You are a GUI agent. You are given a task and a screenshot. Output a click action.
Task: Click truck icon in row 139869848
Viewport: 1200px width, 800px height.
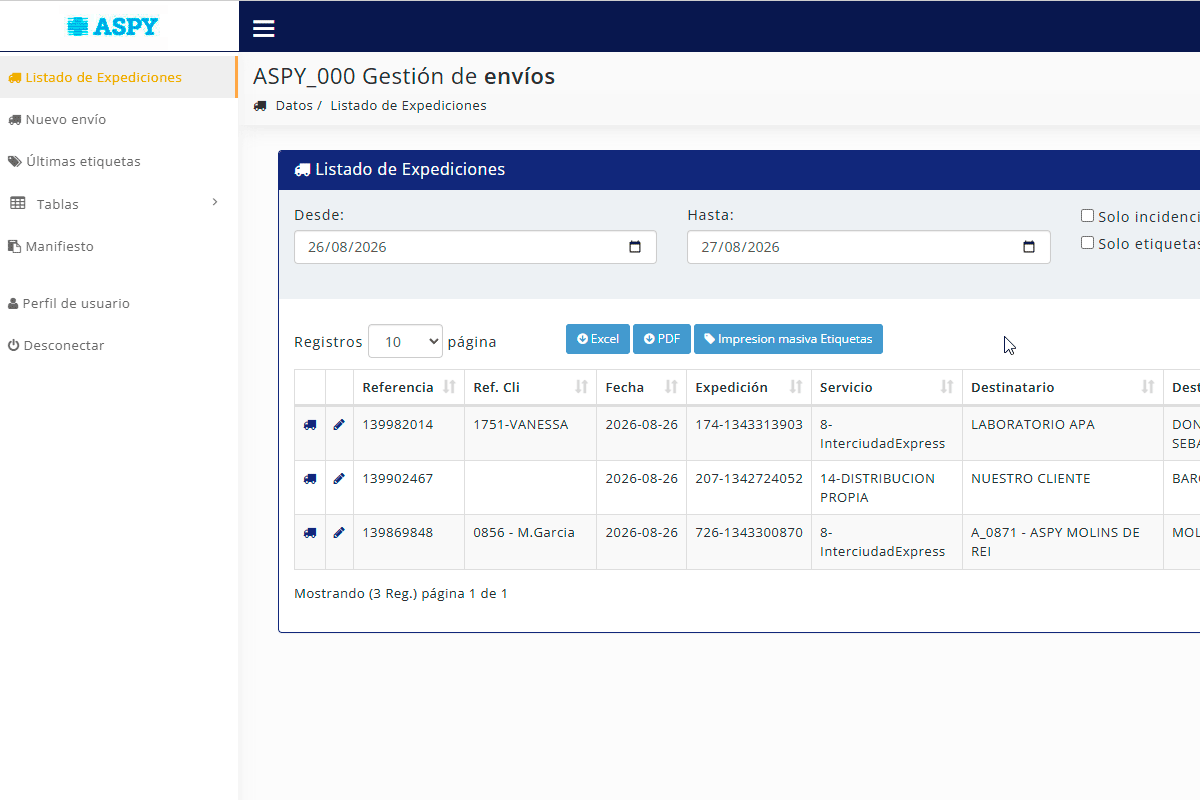click(x=310, y=533)
